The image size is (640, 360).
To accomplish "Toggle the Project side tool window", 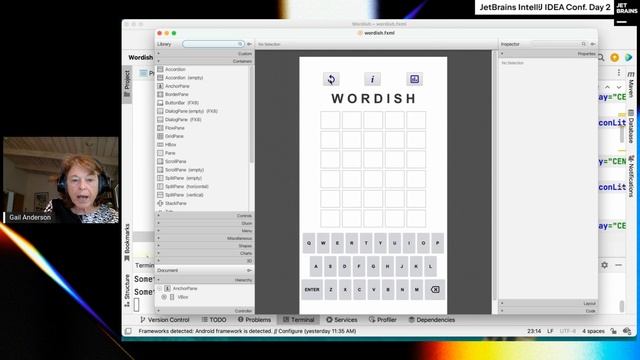I will (x=127, y=84).
